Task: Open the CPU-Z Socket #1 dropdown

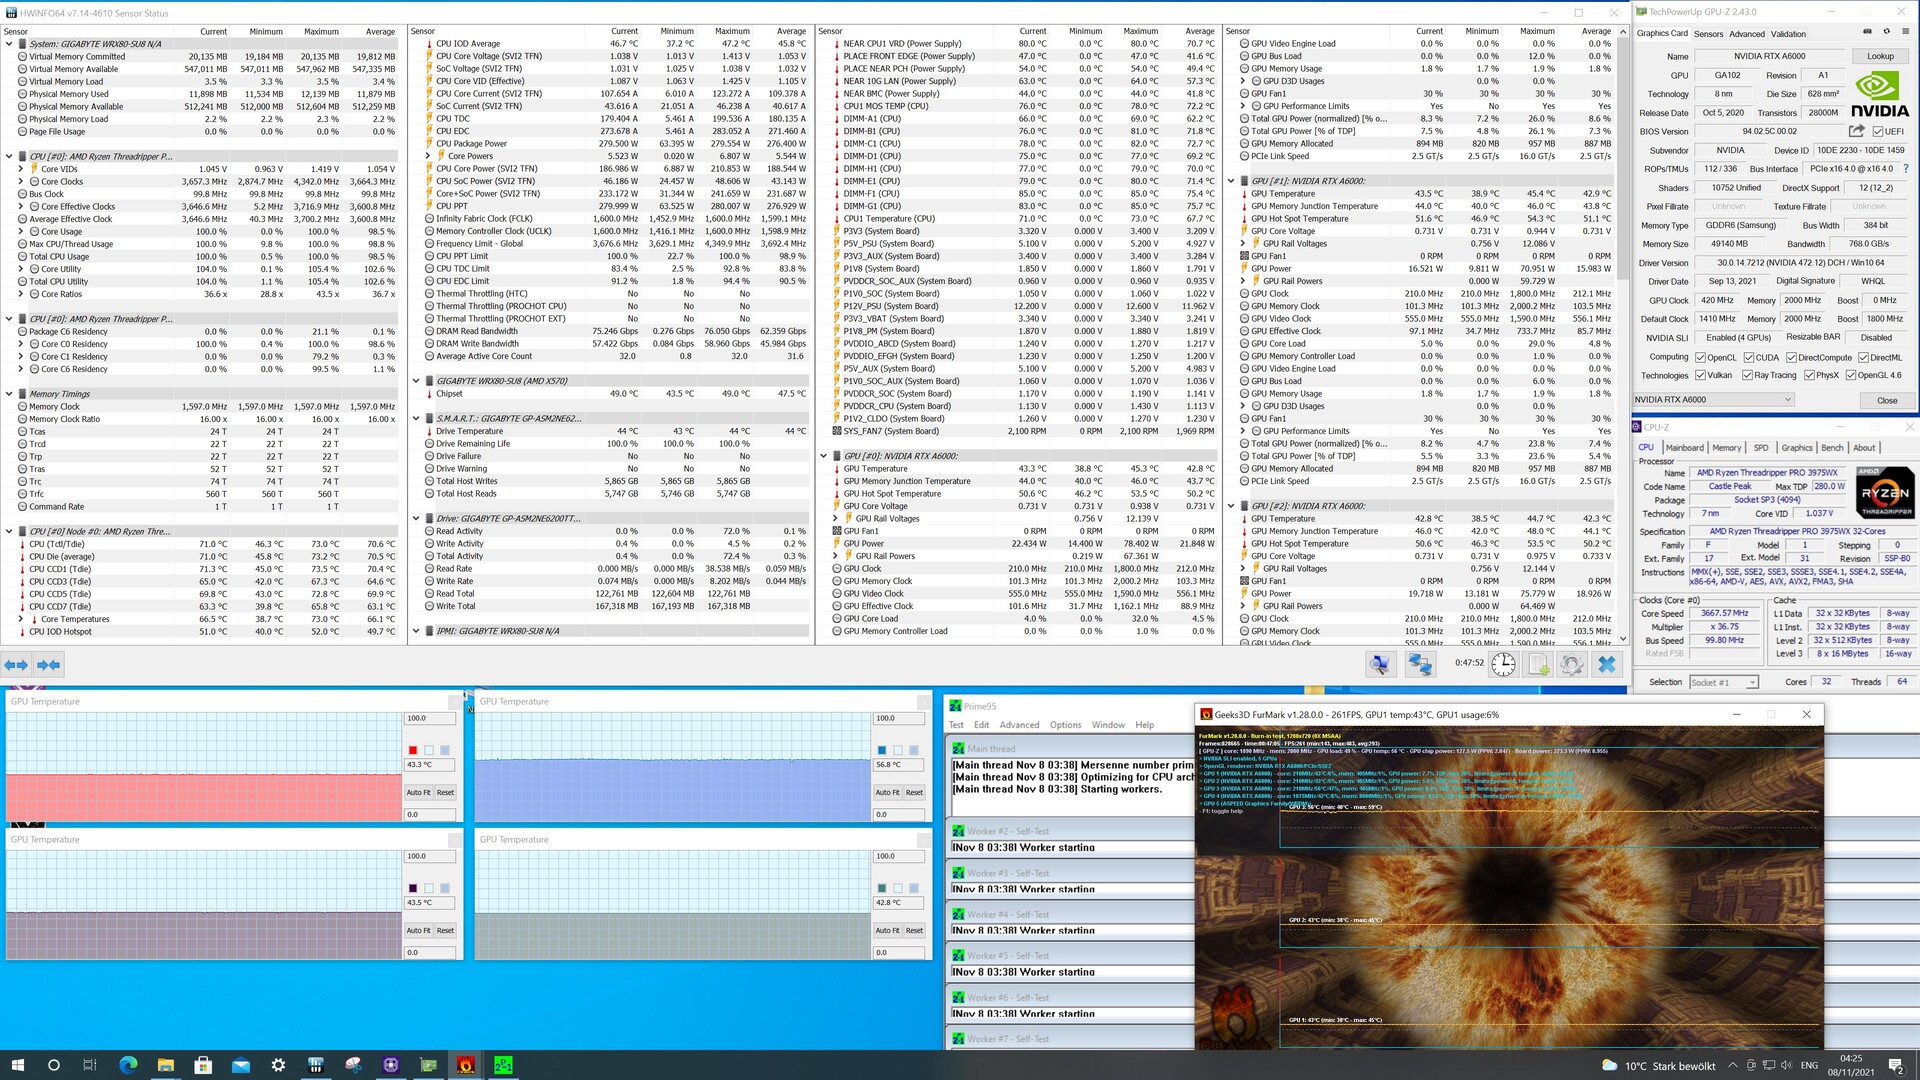Action: point(1751,682)
